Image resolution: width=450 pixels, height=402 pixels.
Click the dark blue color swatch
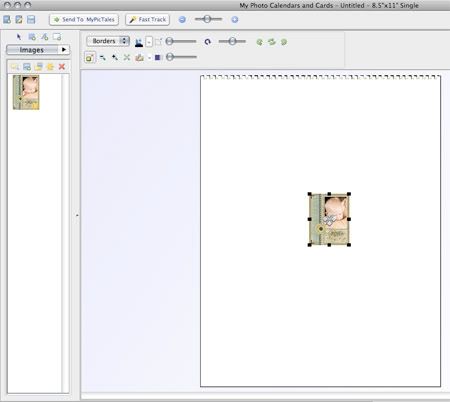coord(158,57)
